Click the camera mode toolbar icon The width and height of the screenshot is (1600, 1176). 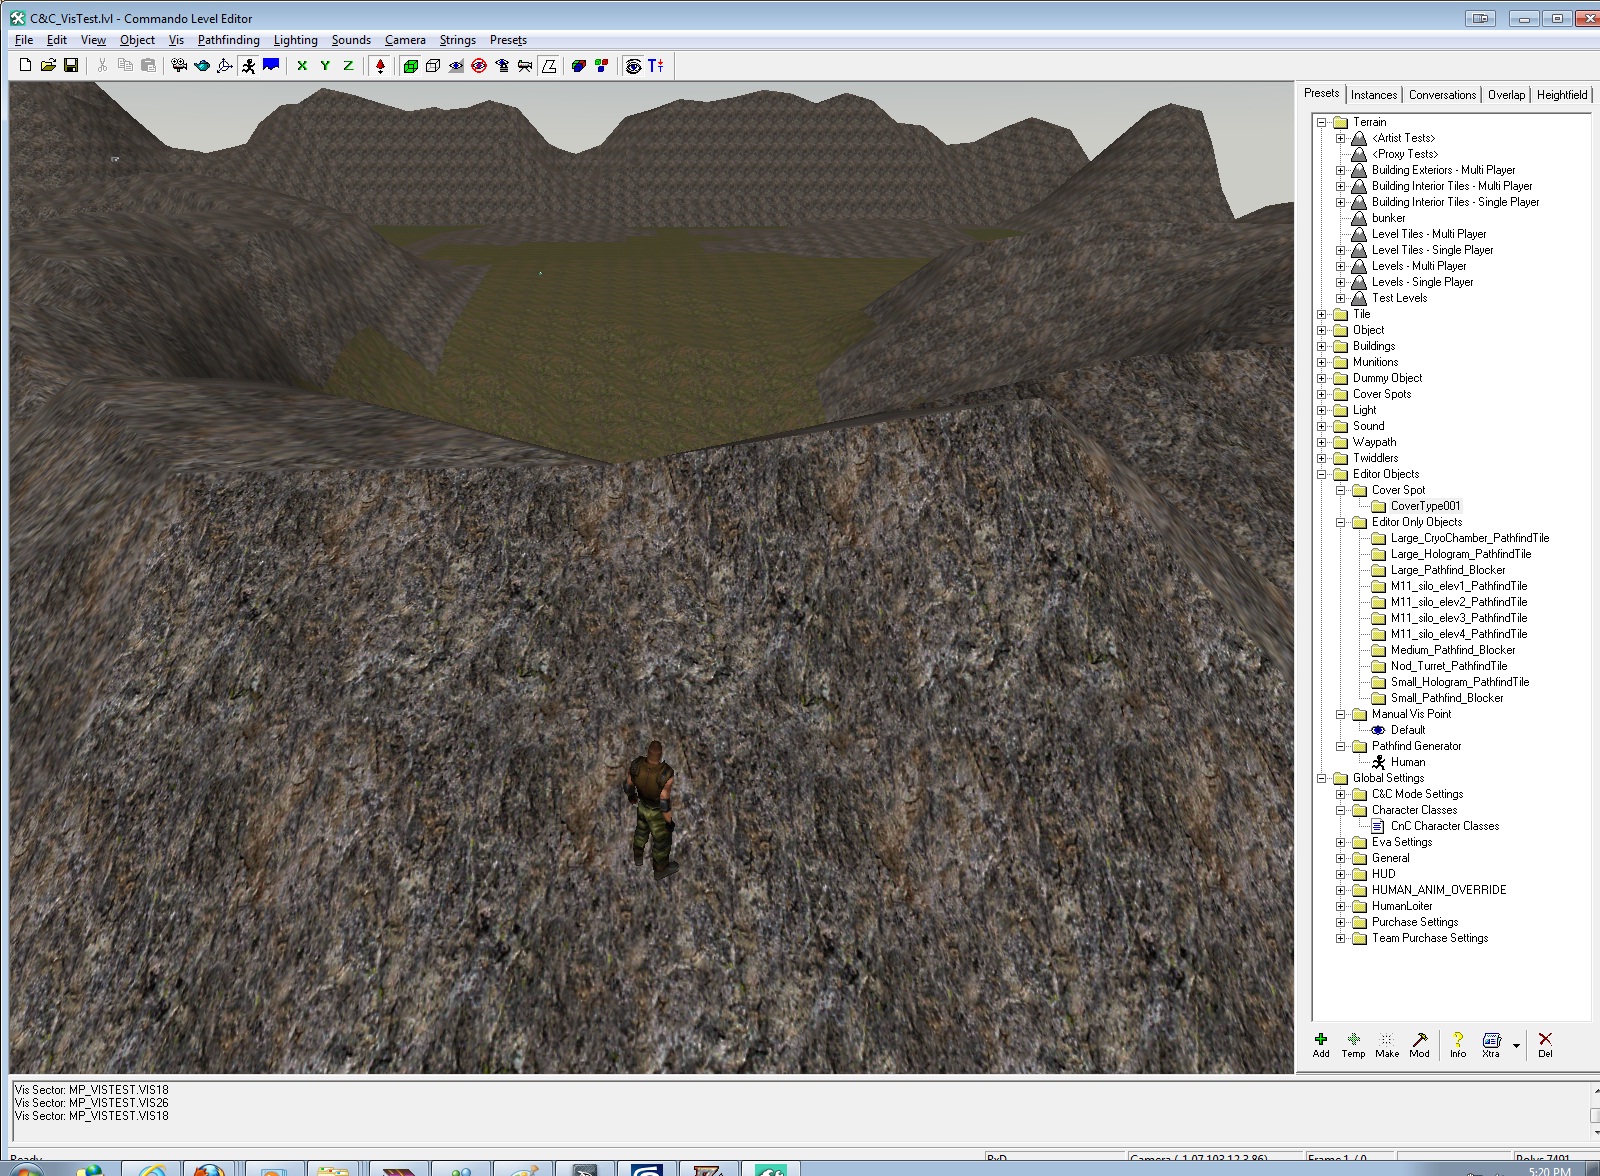coord(179,66)
